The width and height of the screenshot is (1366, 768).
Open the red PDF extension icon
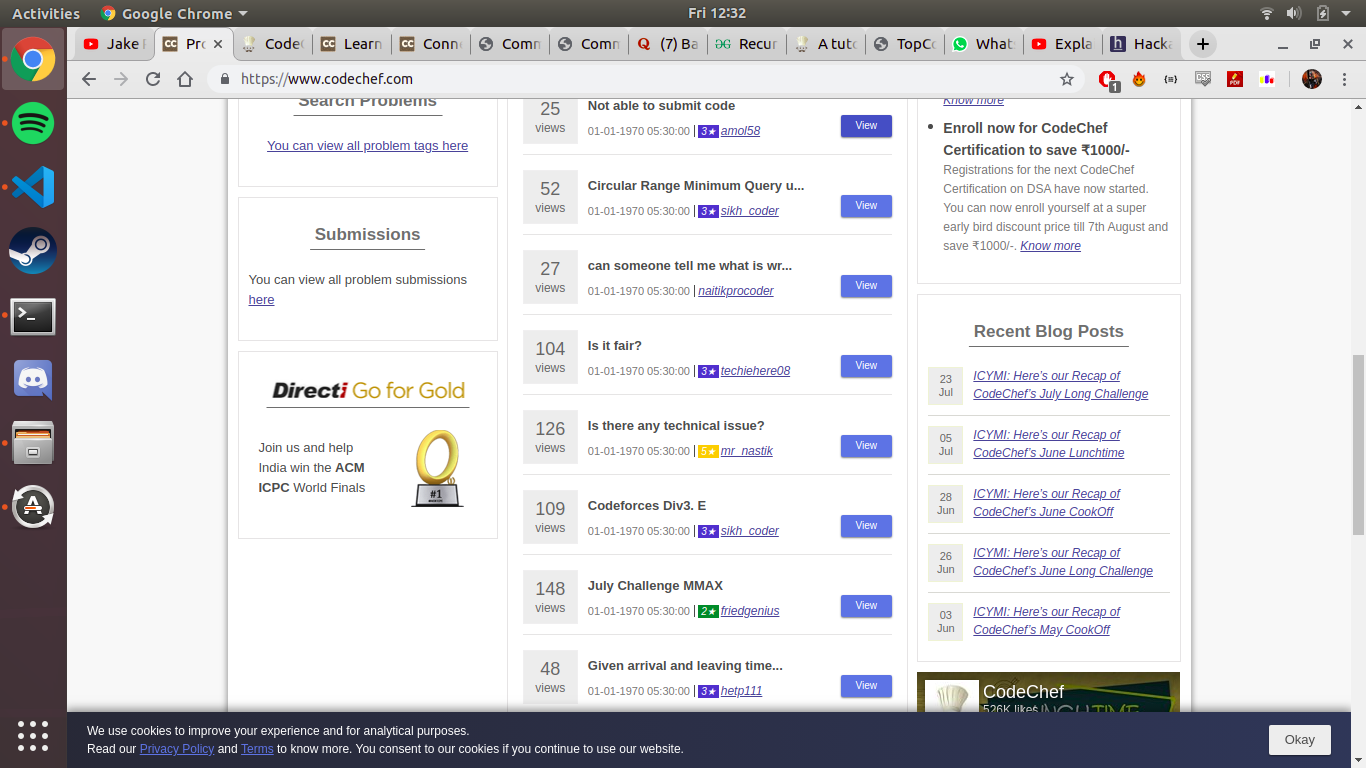click(1235, 79)
